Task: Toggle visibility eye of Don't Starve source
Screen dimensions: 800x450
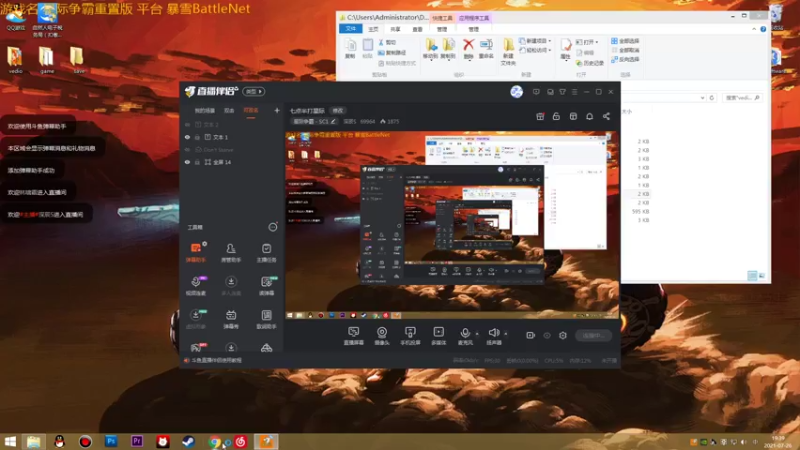Action: click(187, 150)
